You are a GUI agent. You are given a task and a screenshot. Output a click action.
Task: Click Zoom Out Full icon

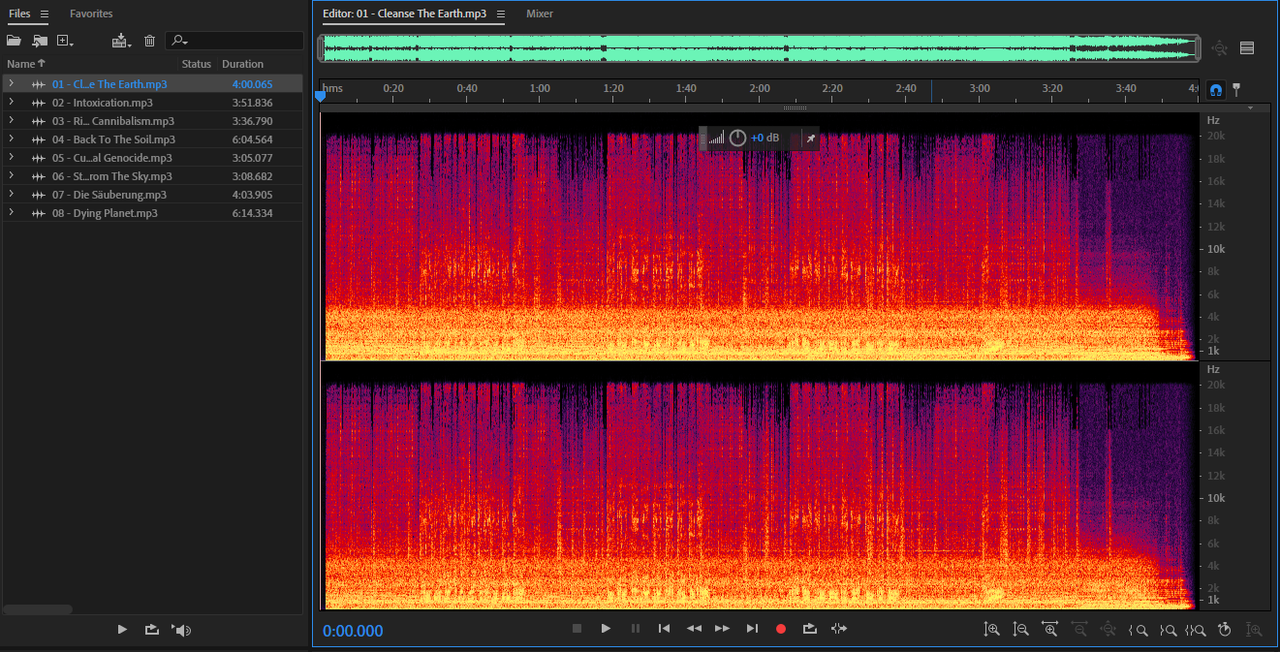pos(1108,629)
